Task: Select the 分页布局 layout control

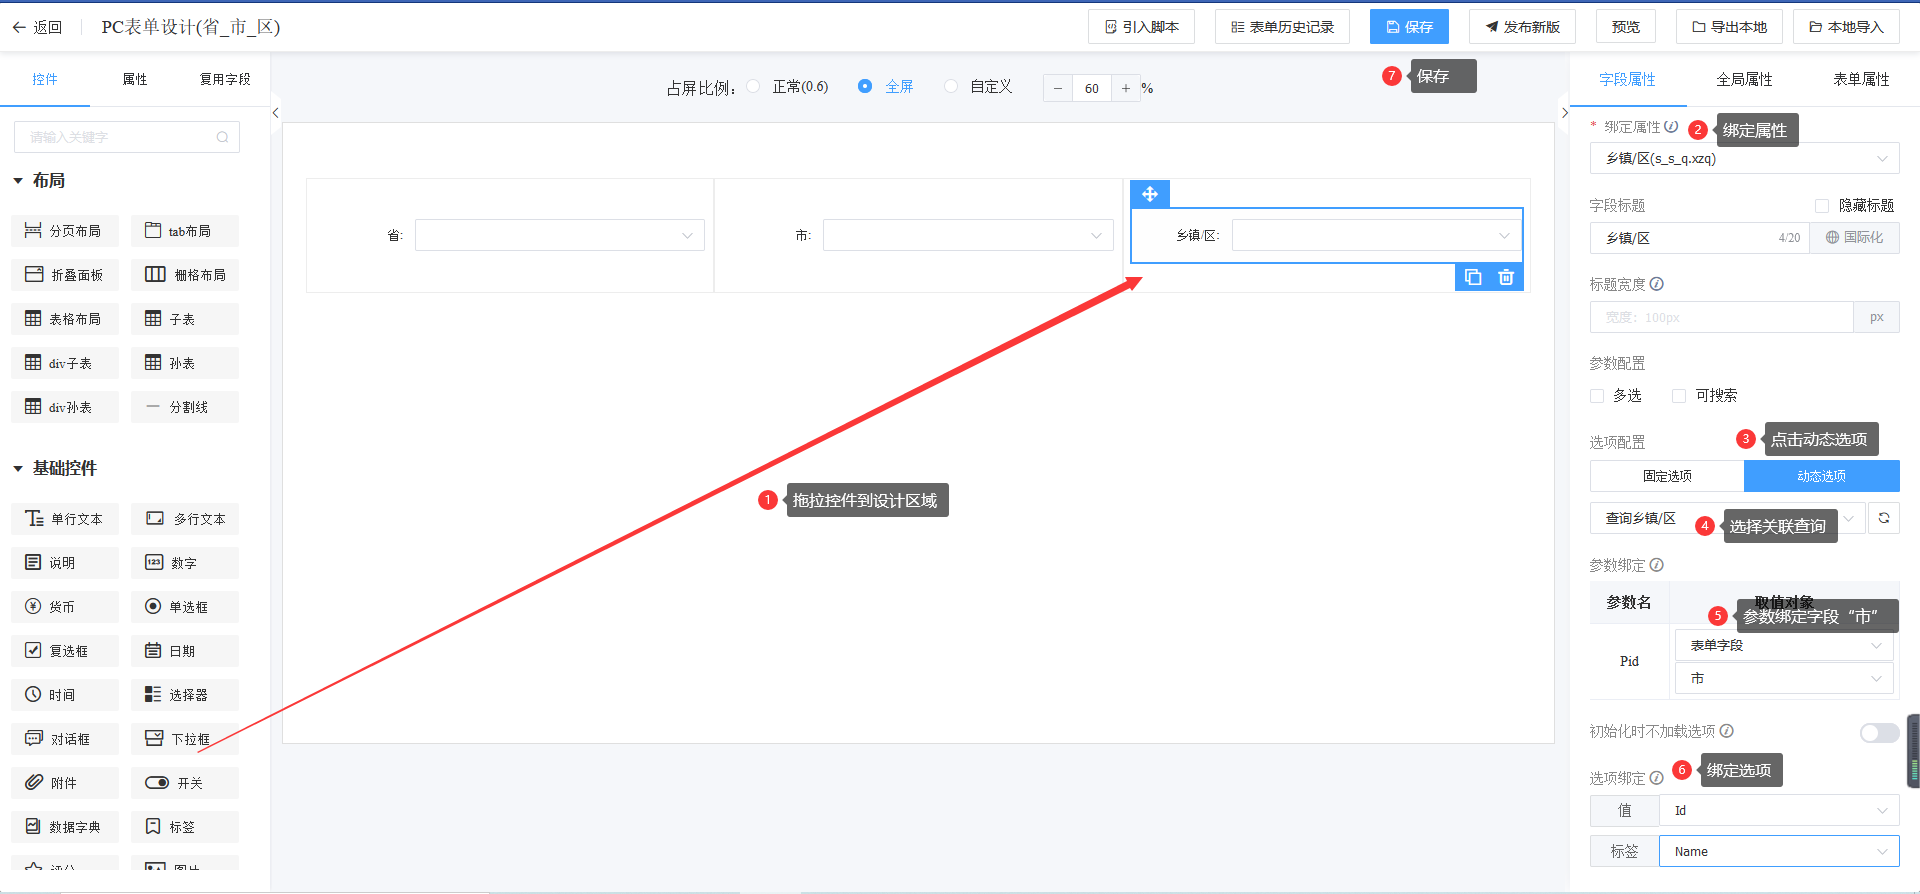Action: tap(65, 231)
